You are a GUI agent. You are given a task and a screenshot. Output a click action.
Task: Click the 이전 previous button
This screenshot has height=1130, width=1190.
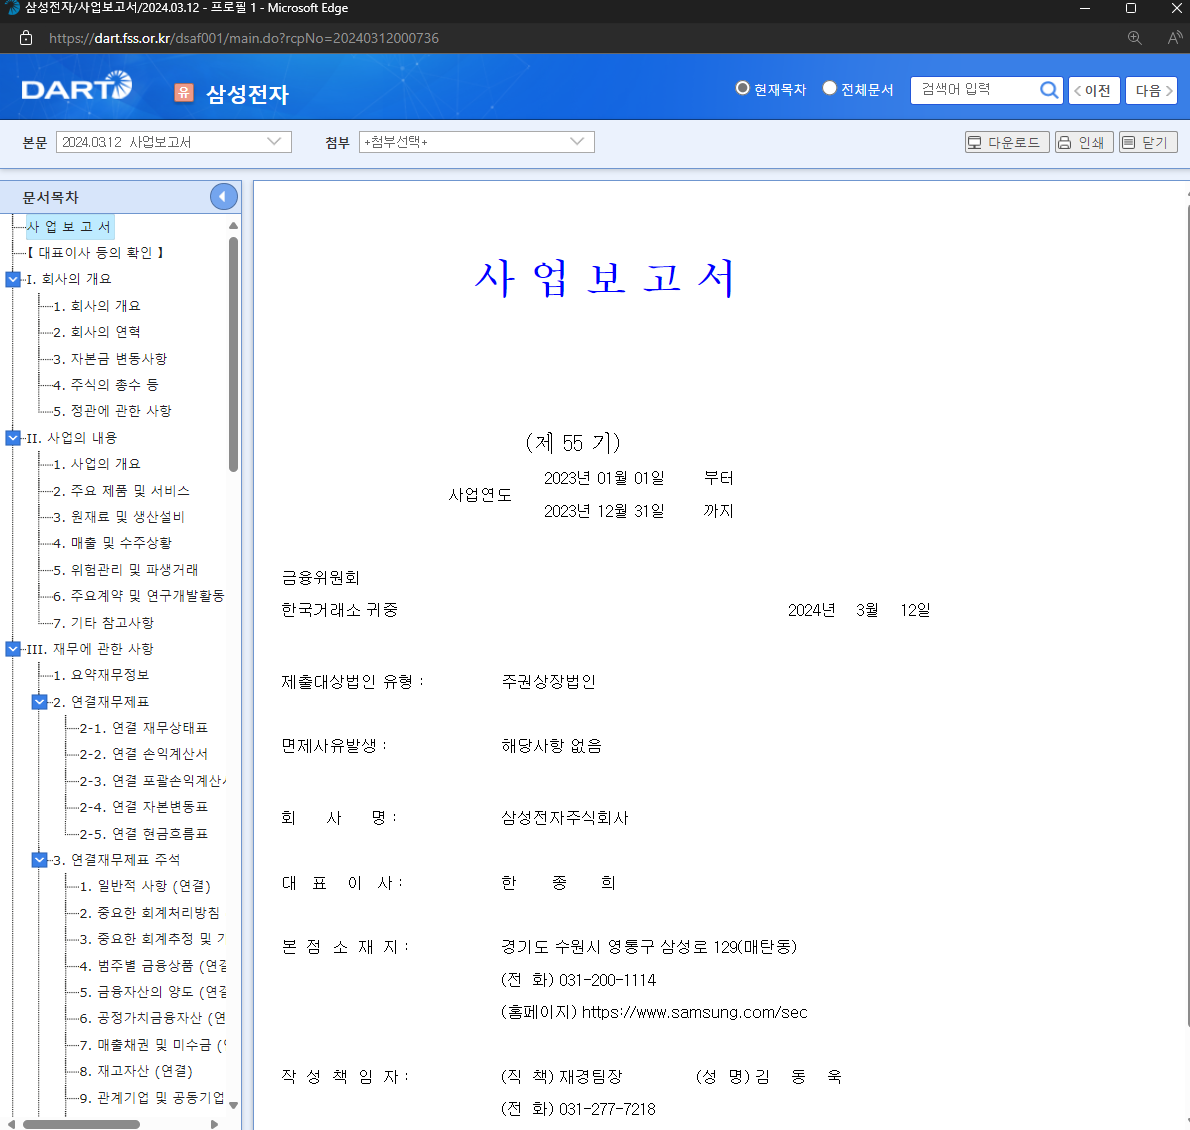(x=1094, y=90)
